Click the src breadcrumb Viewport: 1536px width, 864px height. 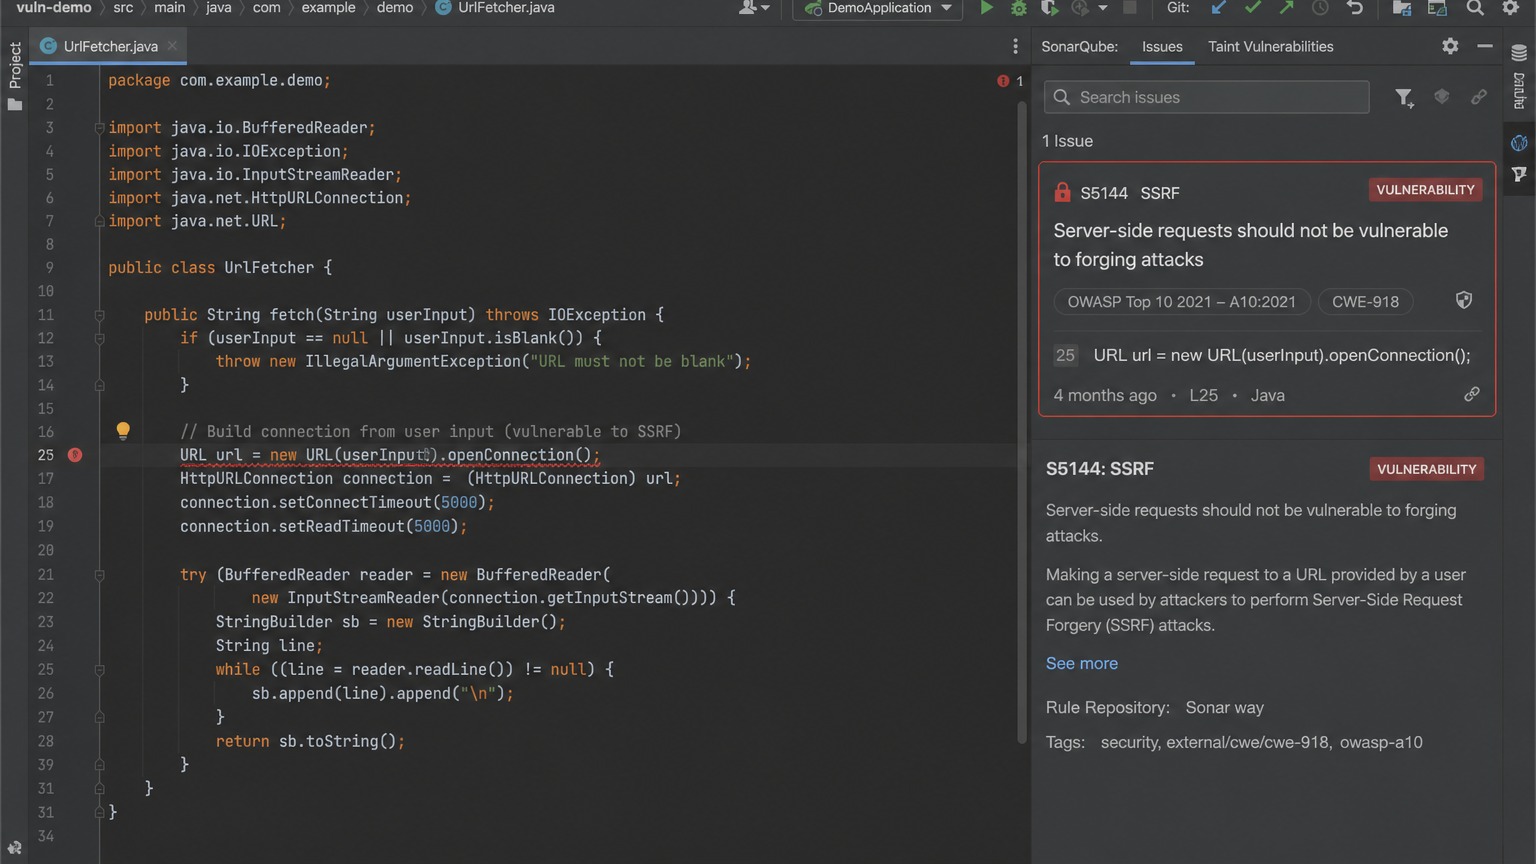point(123,8)
